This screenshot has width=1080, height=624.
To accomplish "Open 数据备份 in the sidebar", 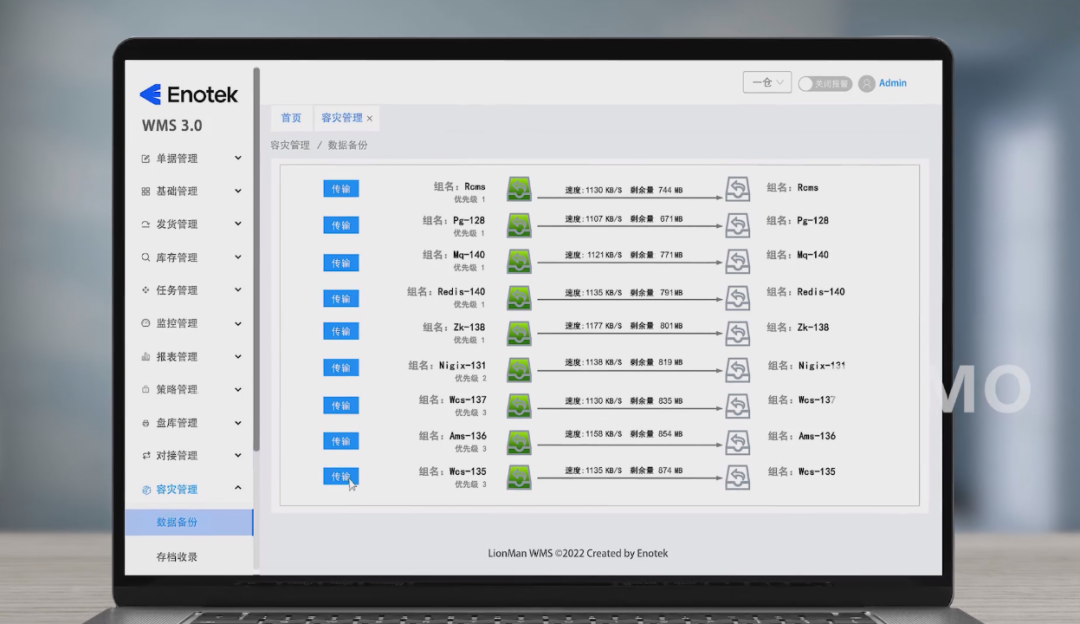I will click(x=189, y=522).
